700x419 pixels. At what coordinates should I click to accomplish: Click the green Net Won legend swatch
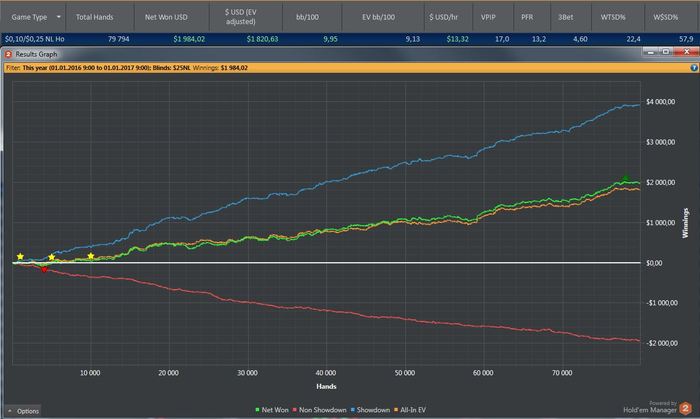pyautogui.click(x=257, y=410)
